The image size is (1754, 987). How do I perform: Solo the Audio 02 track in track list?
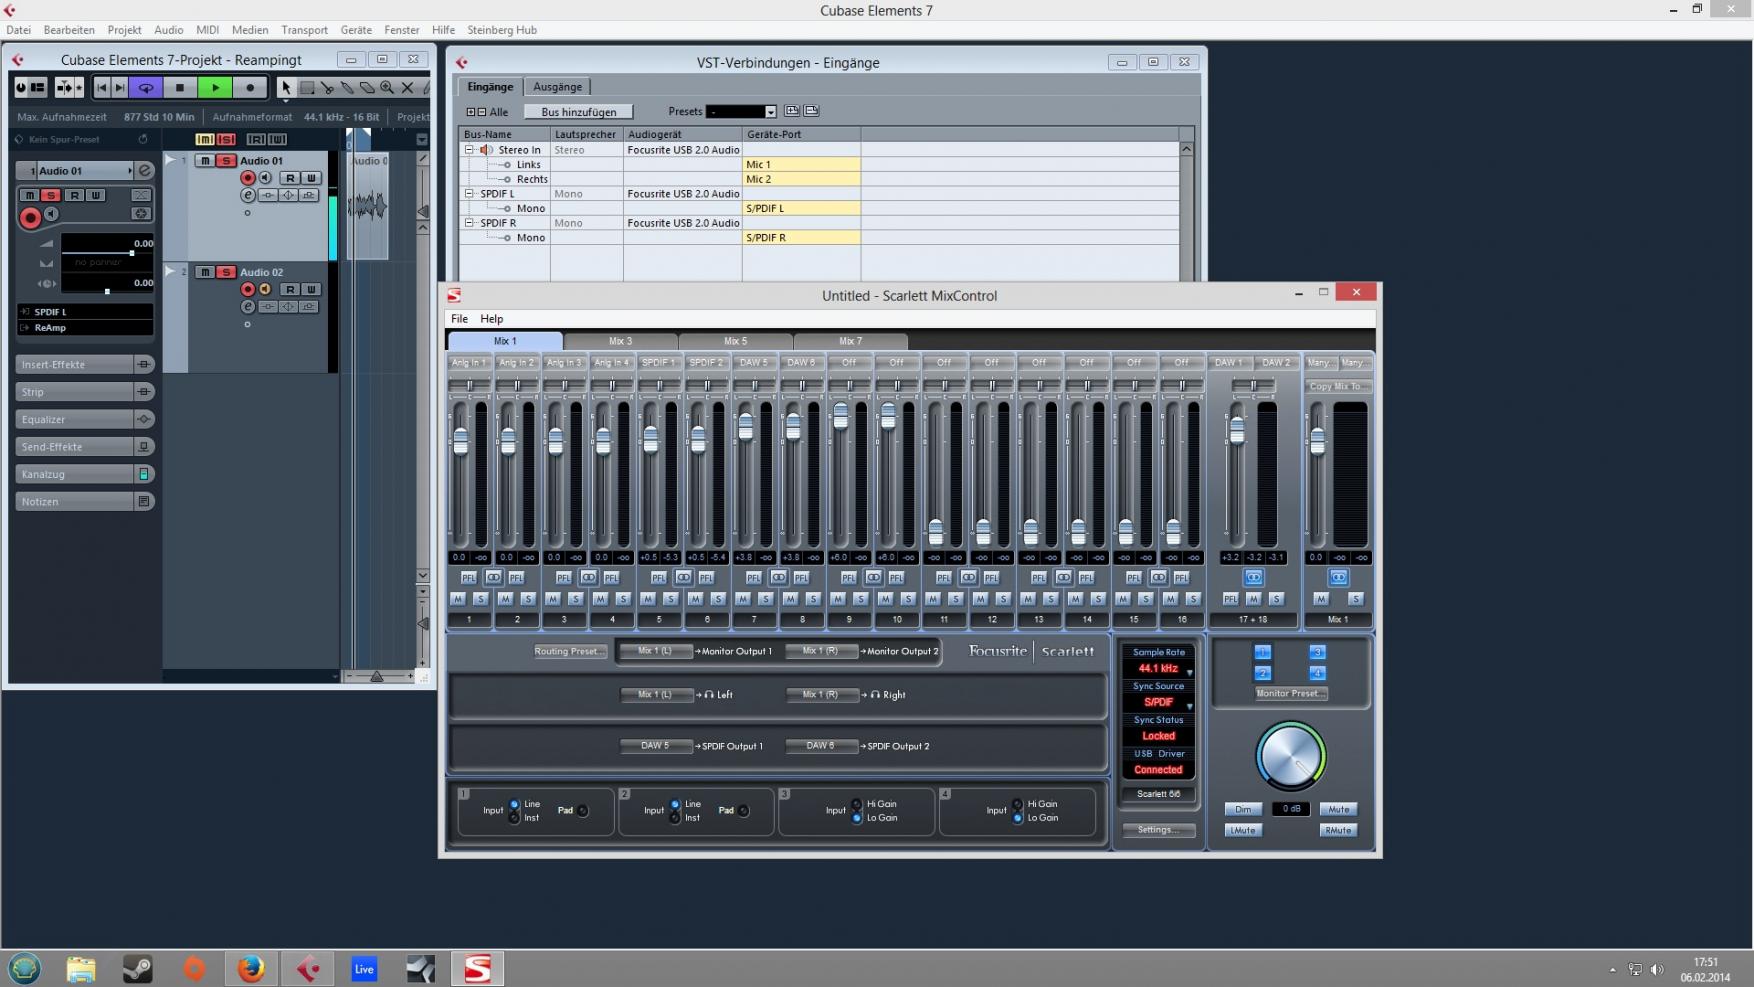[x=226, y=272]
